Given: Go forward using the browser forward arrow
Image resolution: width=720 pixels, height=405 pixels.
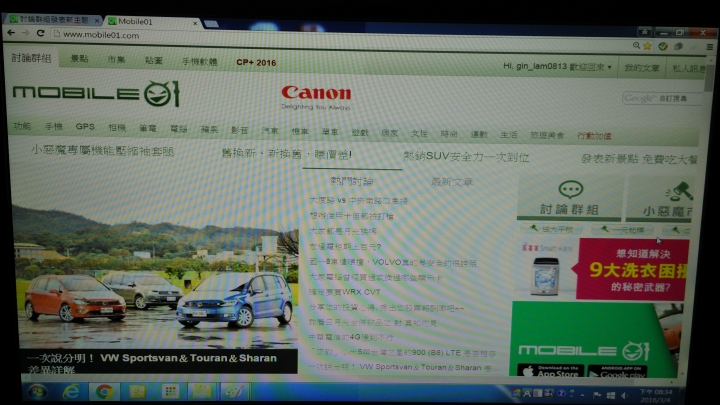Looking at the screenshot, I should click(x=25, y=33).
